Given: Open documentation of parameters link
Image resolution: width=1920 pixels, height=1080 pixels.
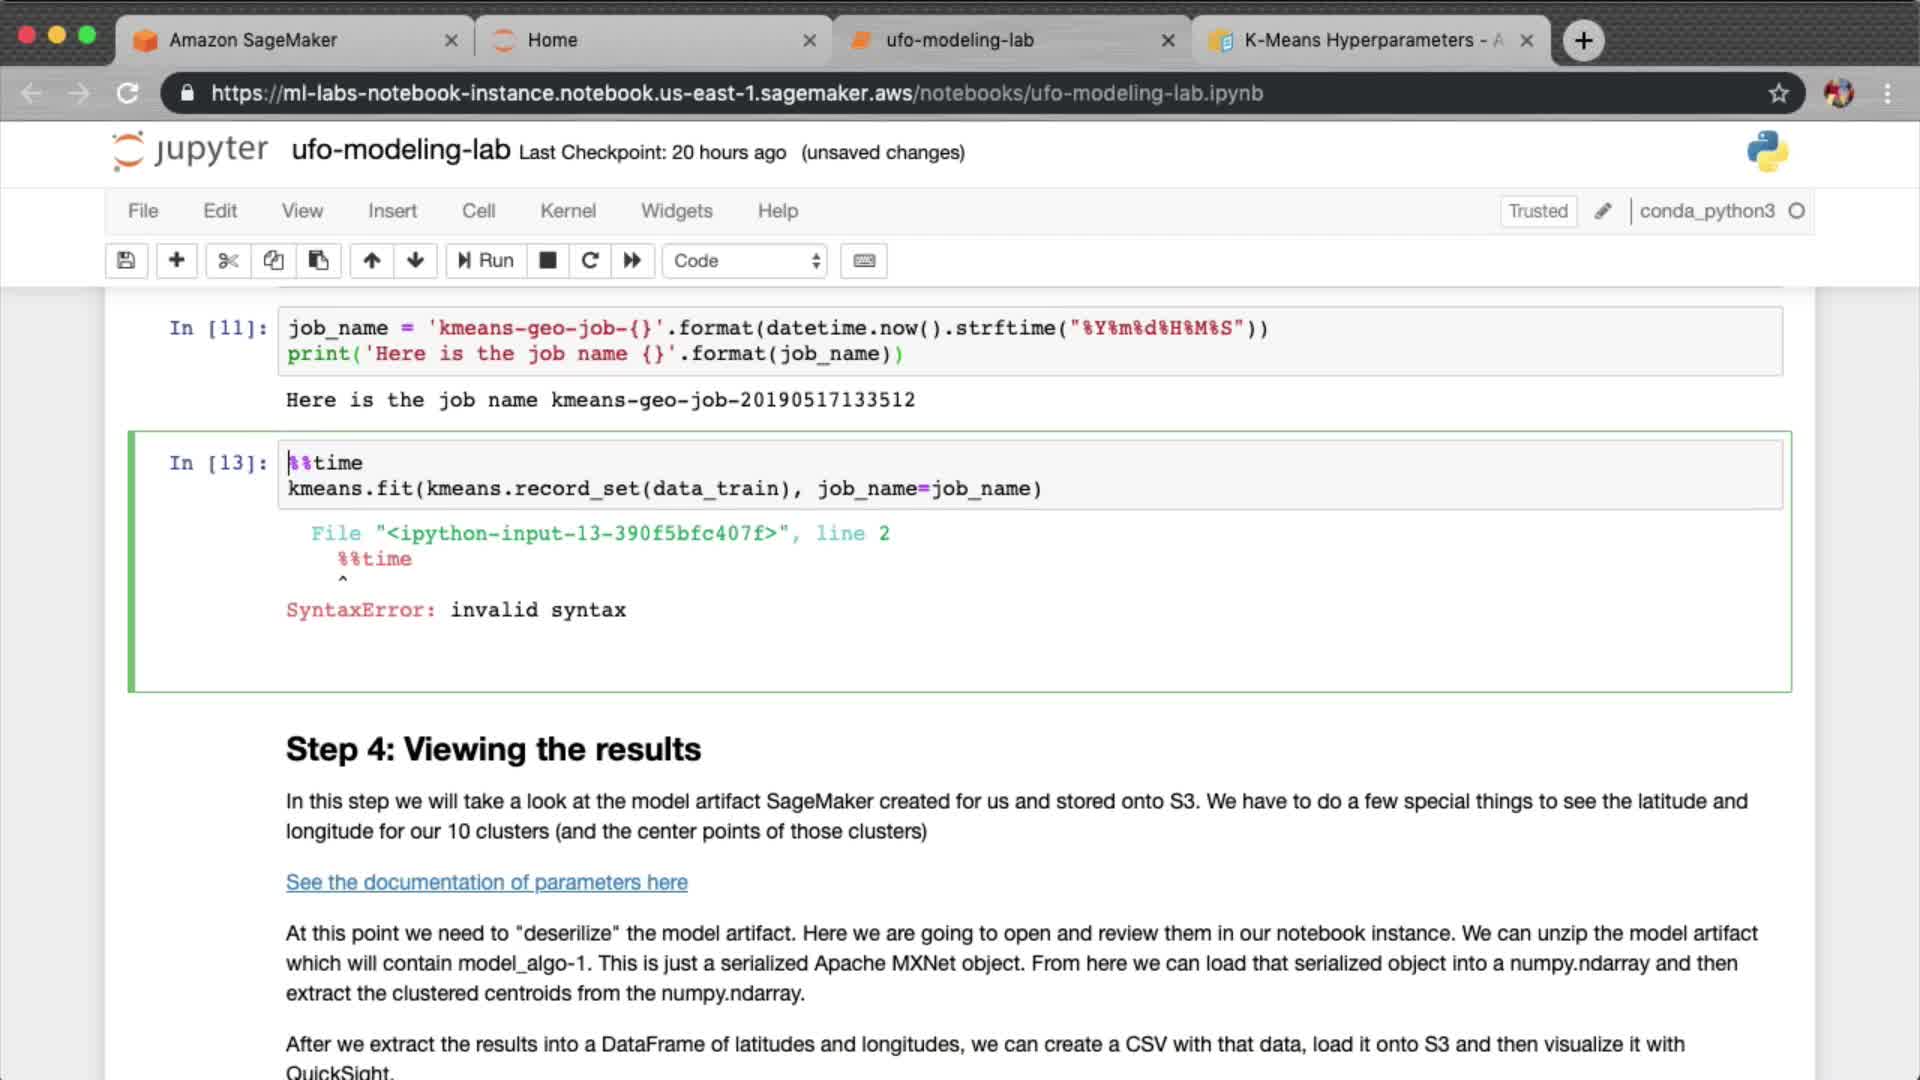Looking at the screenshot, I should (486, 882).
